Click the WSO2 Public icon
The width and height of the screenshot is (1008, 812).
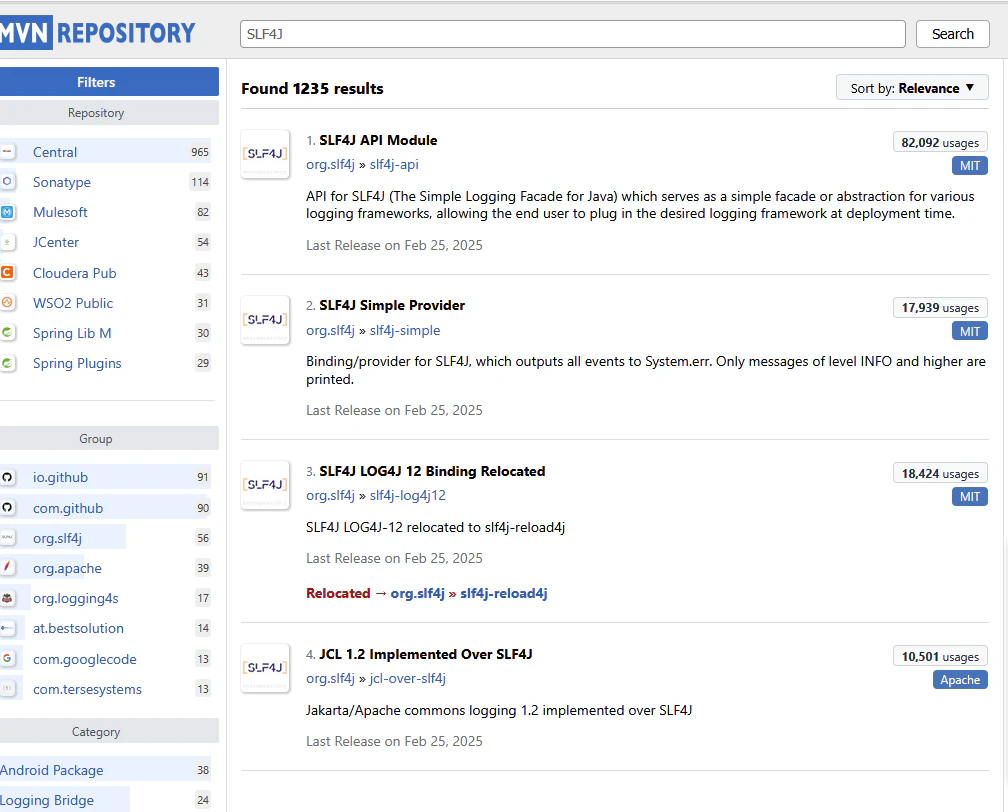pyautogui.click(x=7, y=302)
